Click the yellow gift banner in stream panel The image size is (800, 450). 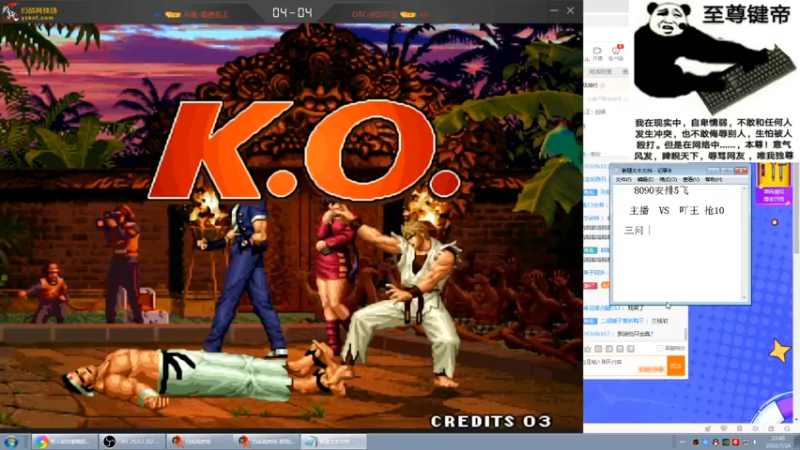pos(773,183)
